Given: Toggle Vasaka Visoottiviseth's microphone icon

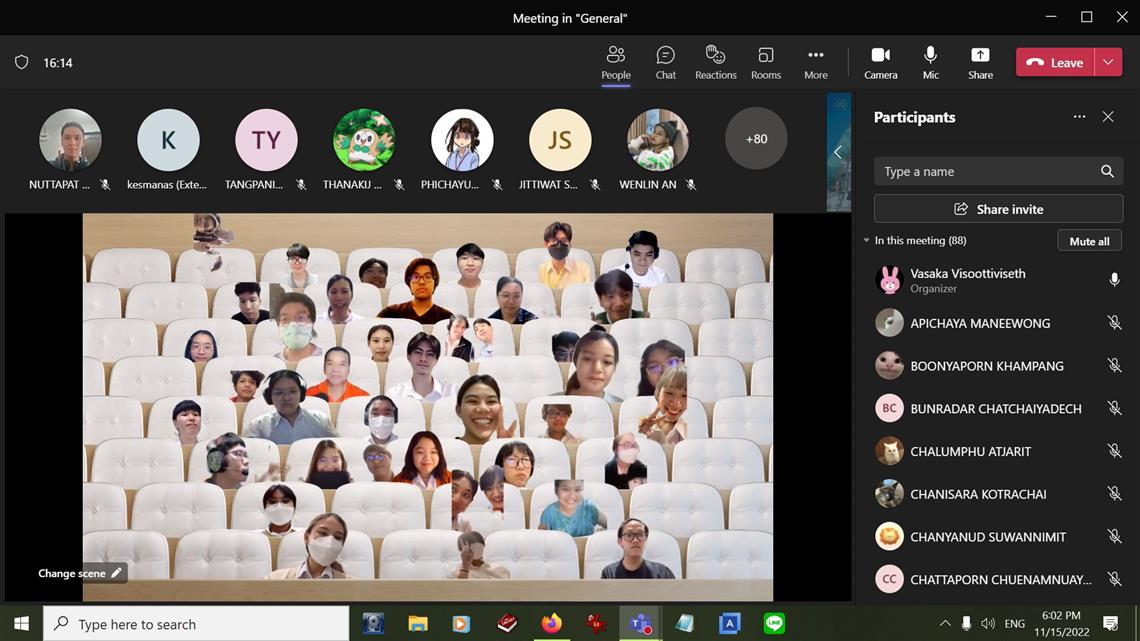Looking at the screenshot, I should pos(1114,281).
